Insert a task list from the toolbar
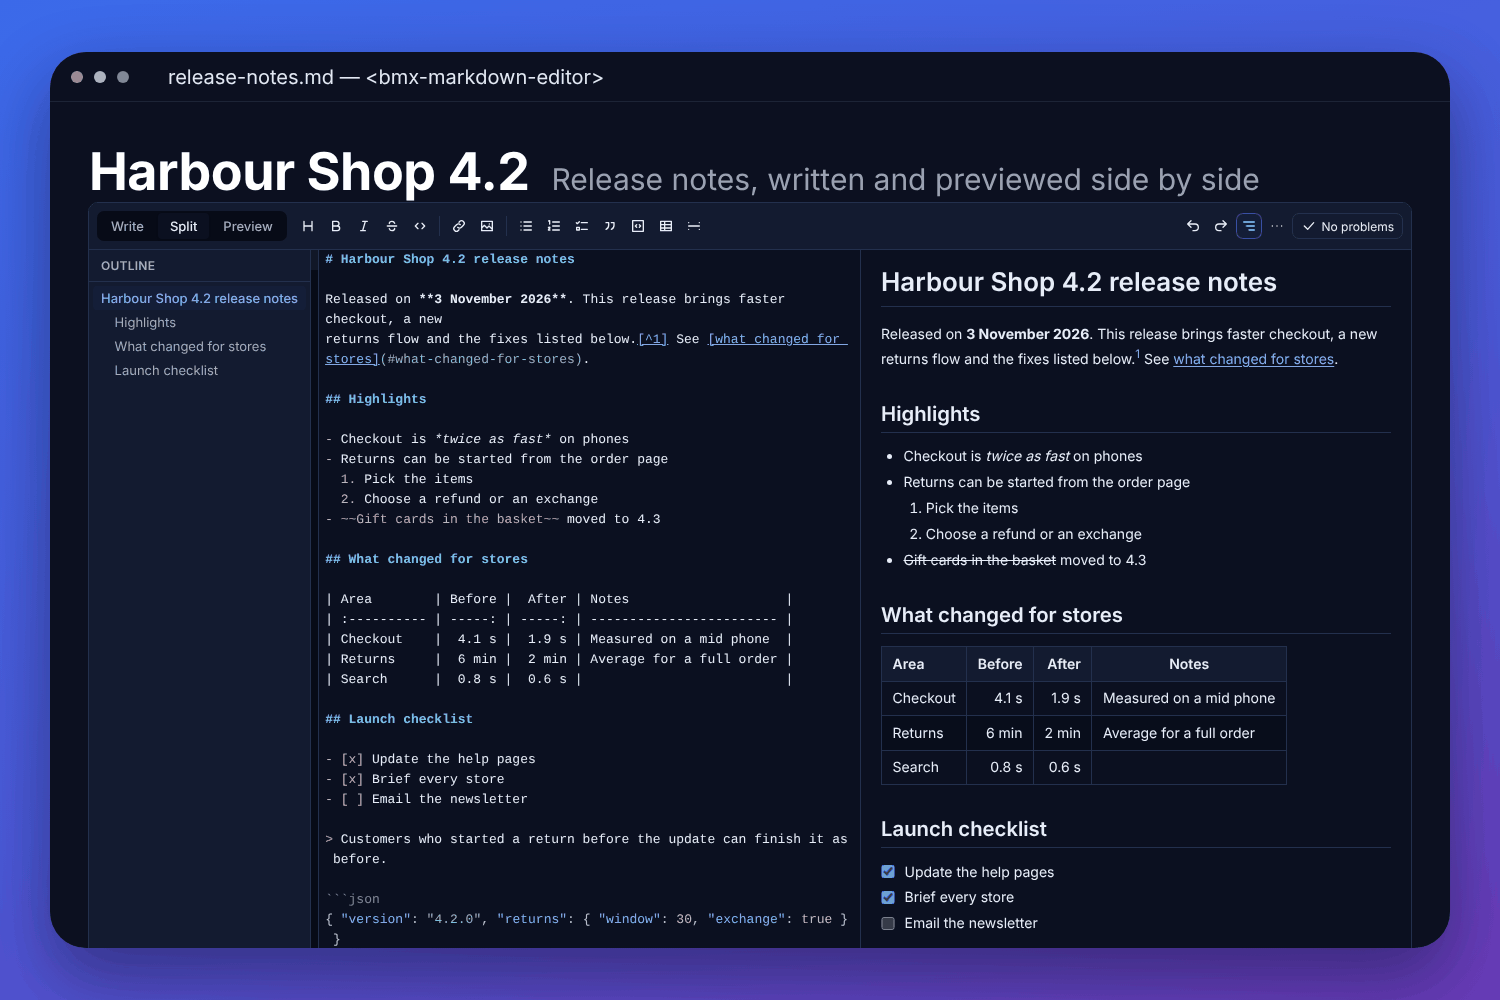 point(582,226)
